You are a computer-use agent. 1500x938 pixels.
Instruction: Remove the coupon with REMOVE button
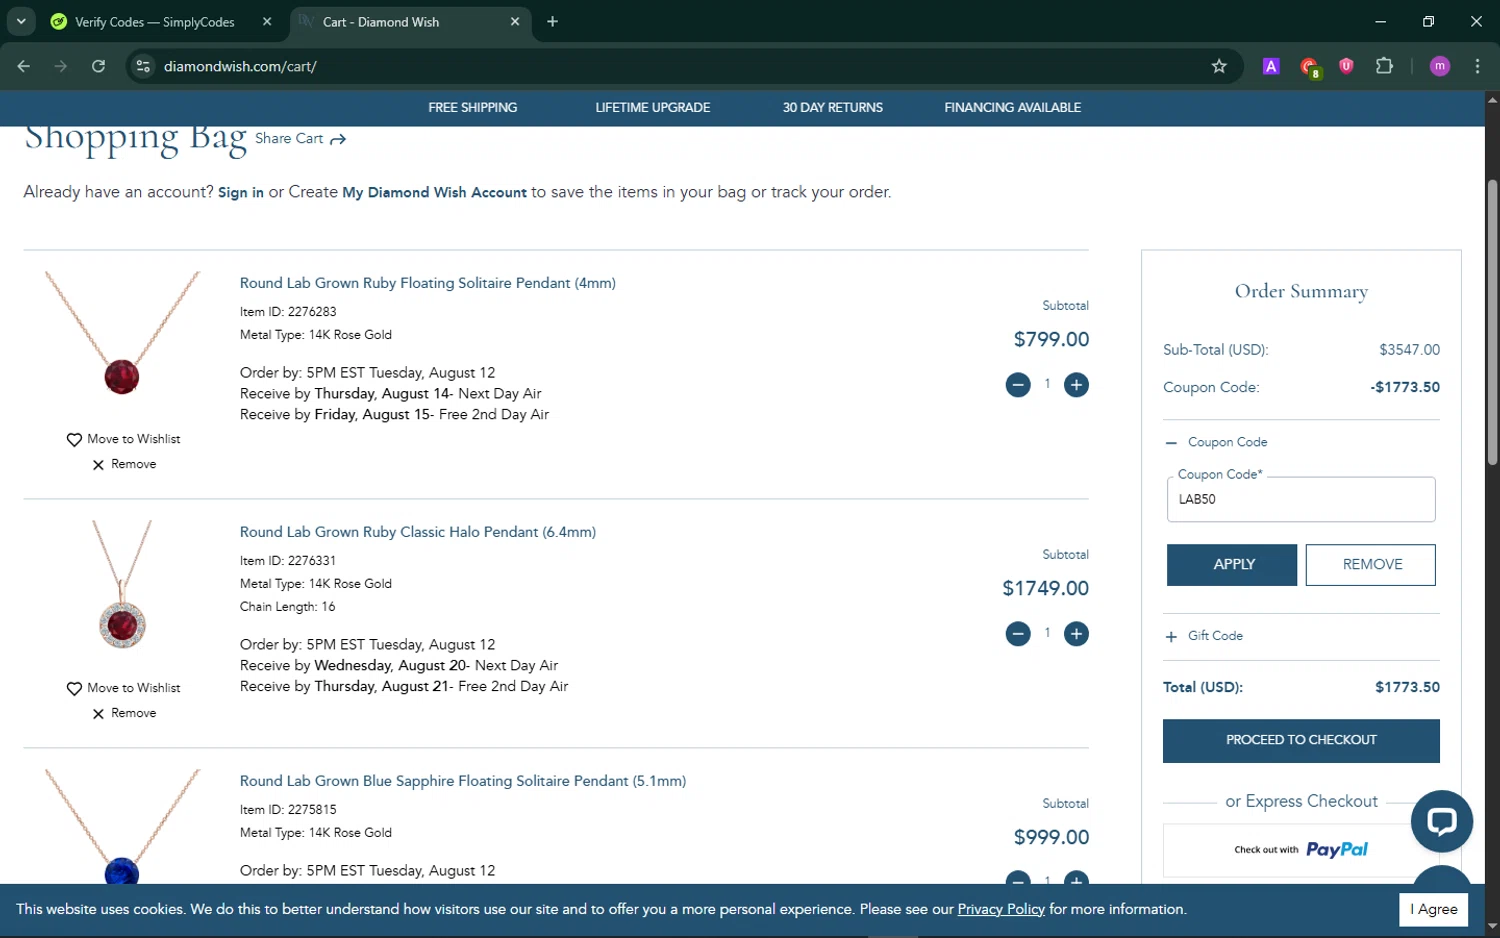pyautogui.click(x=1371, y=565)
